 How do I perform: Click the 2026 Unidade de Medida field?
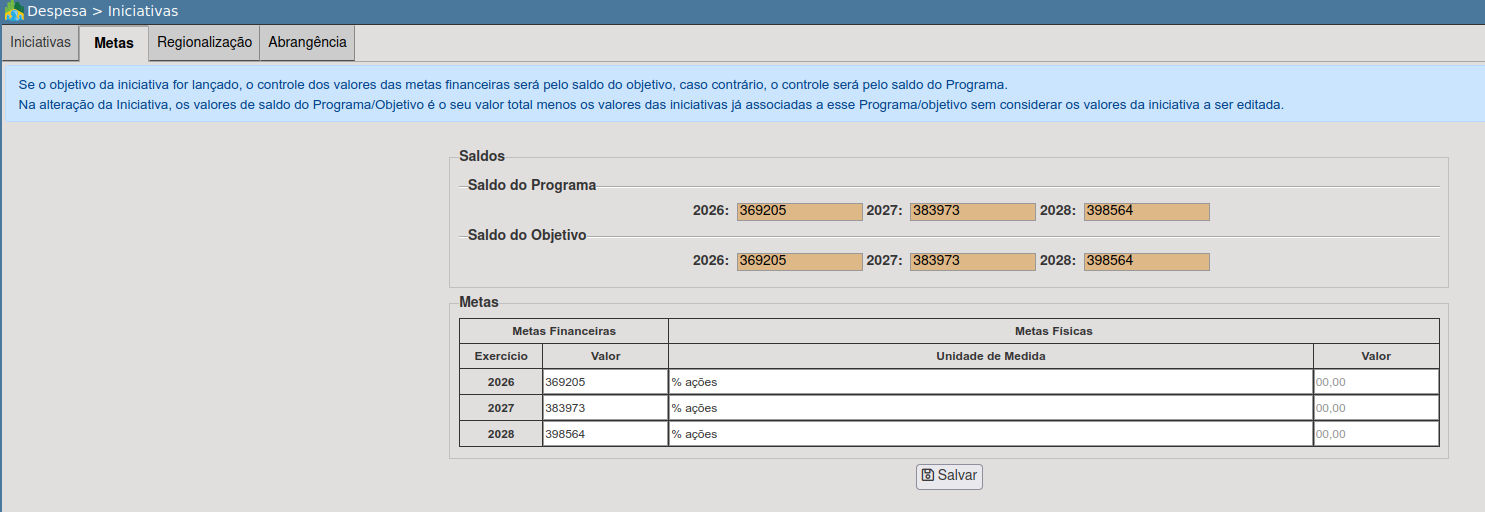(990, 382)
